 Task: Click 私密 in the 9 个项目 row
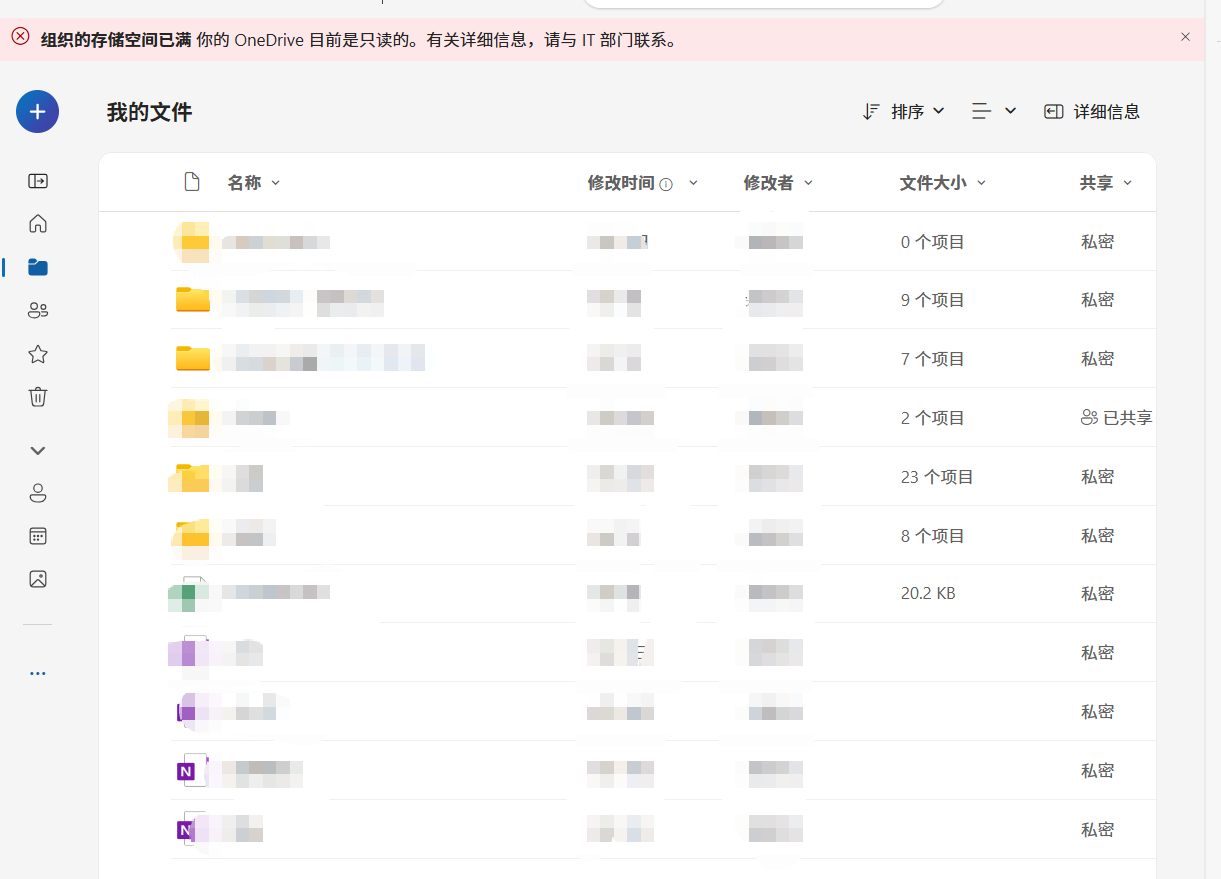[x=1097, y=300]
